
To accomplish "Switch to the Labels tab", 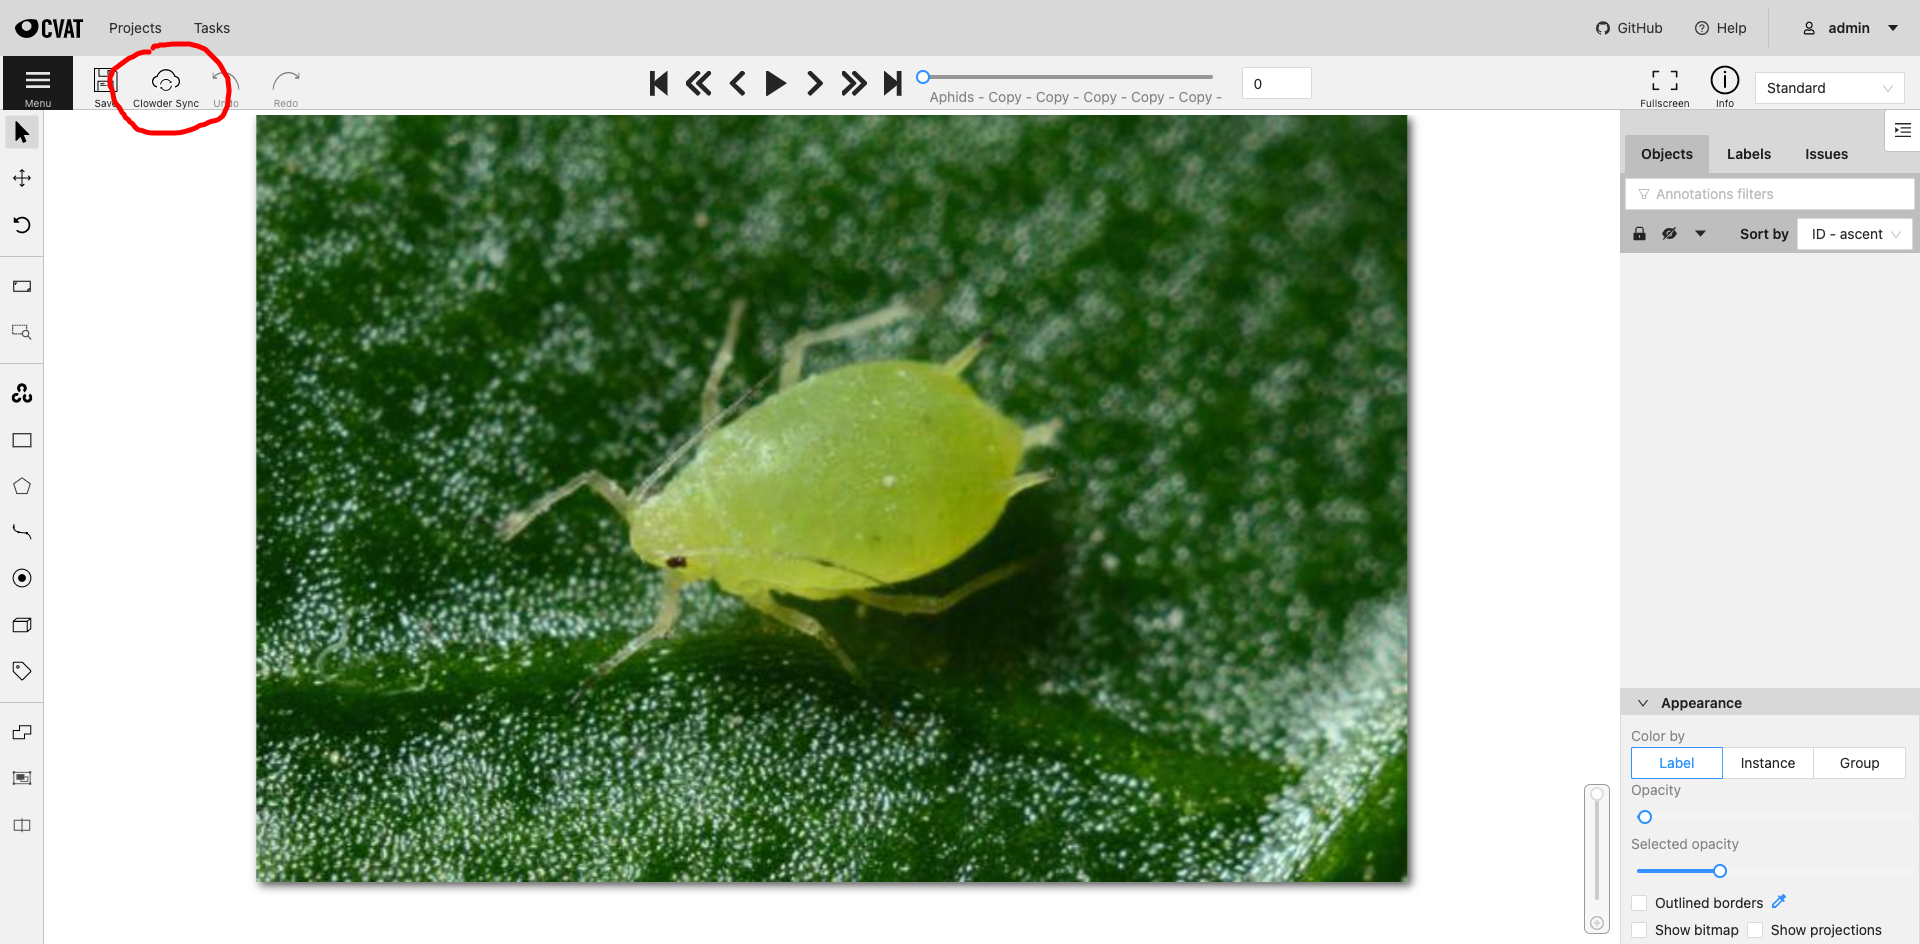I will (1748, 154).
